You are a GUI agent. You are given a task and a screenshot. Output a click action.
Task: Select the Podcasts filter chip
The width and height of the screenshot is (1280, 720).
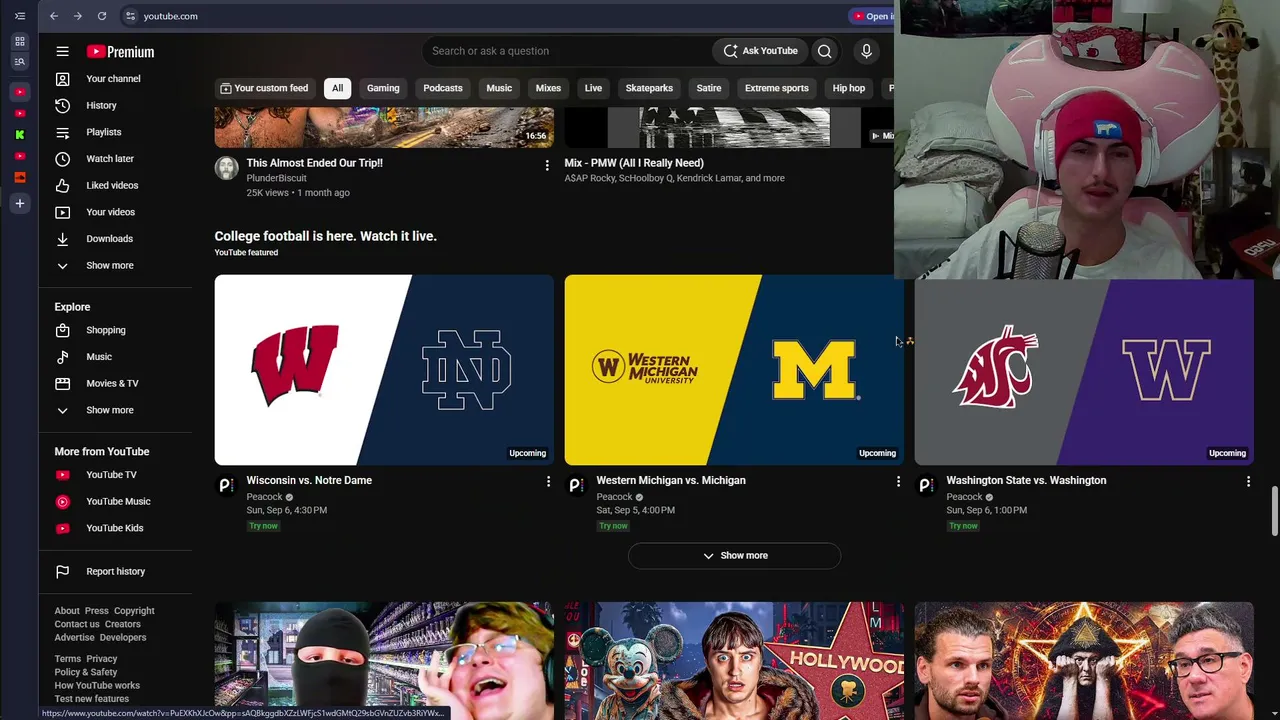(443, 88)
